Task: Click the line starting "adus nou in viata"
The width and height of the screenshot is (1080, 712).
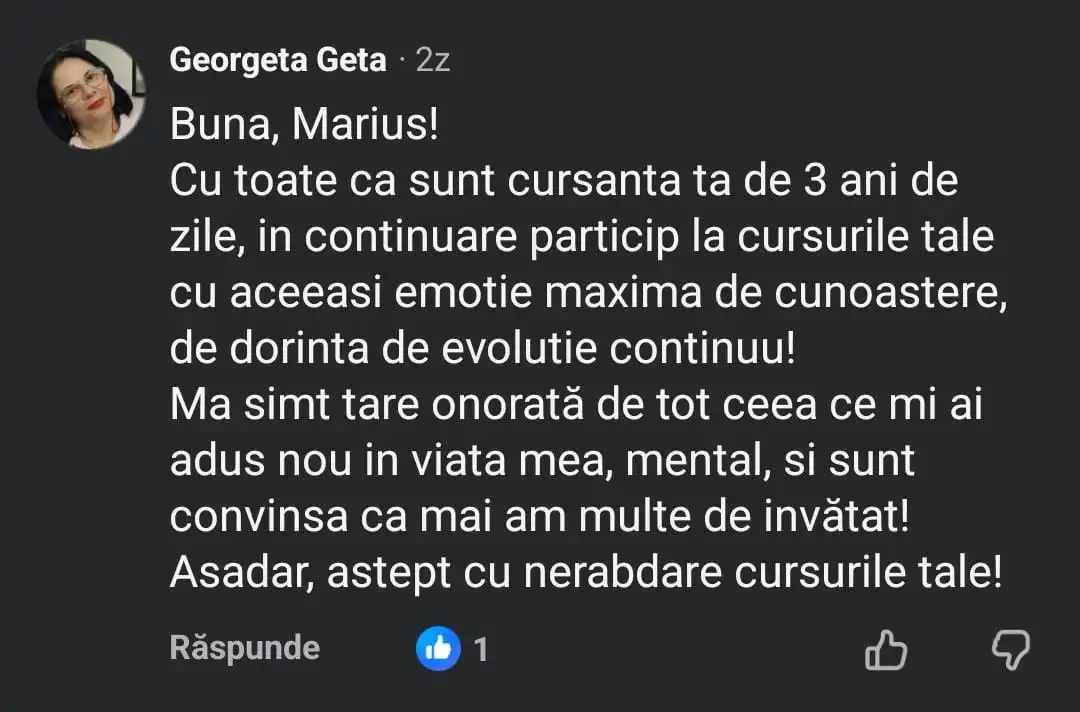Action: click(543, 461)
